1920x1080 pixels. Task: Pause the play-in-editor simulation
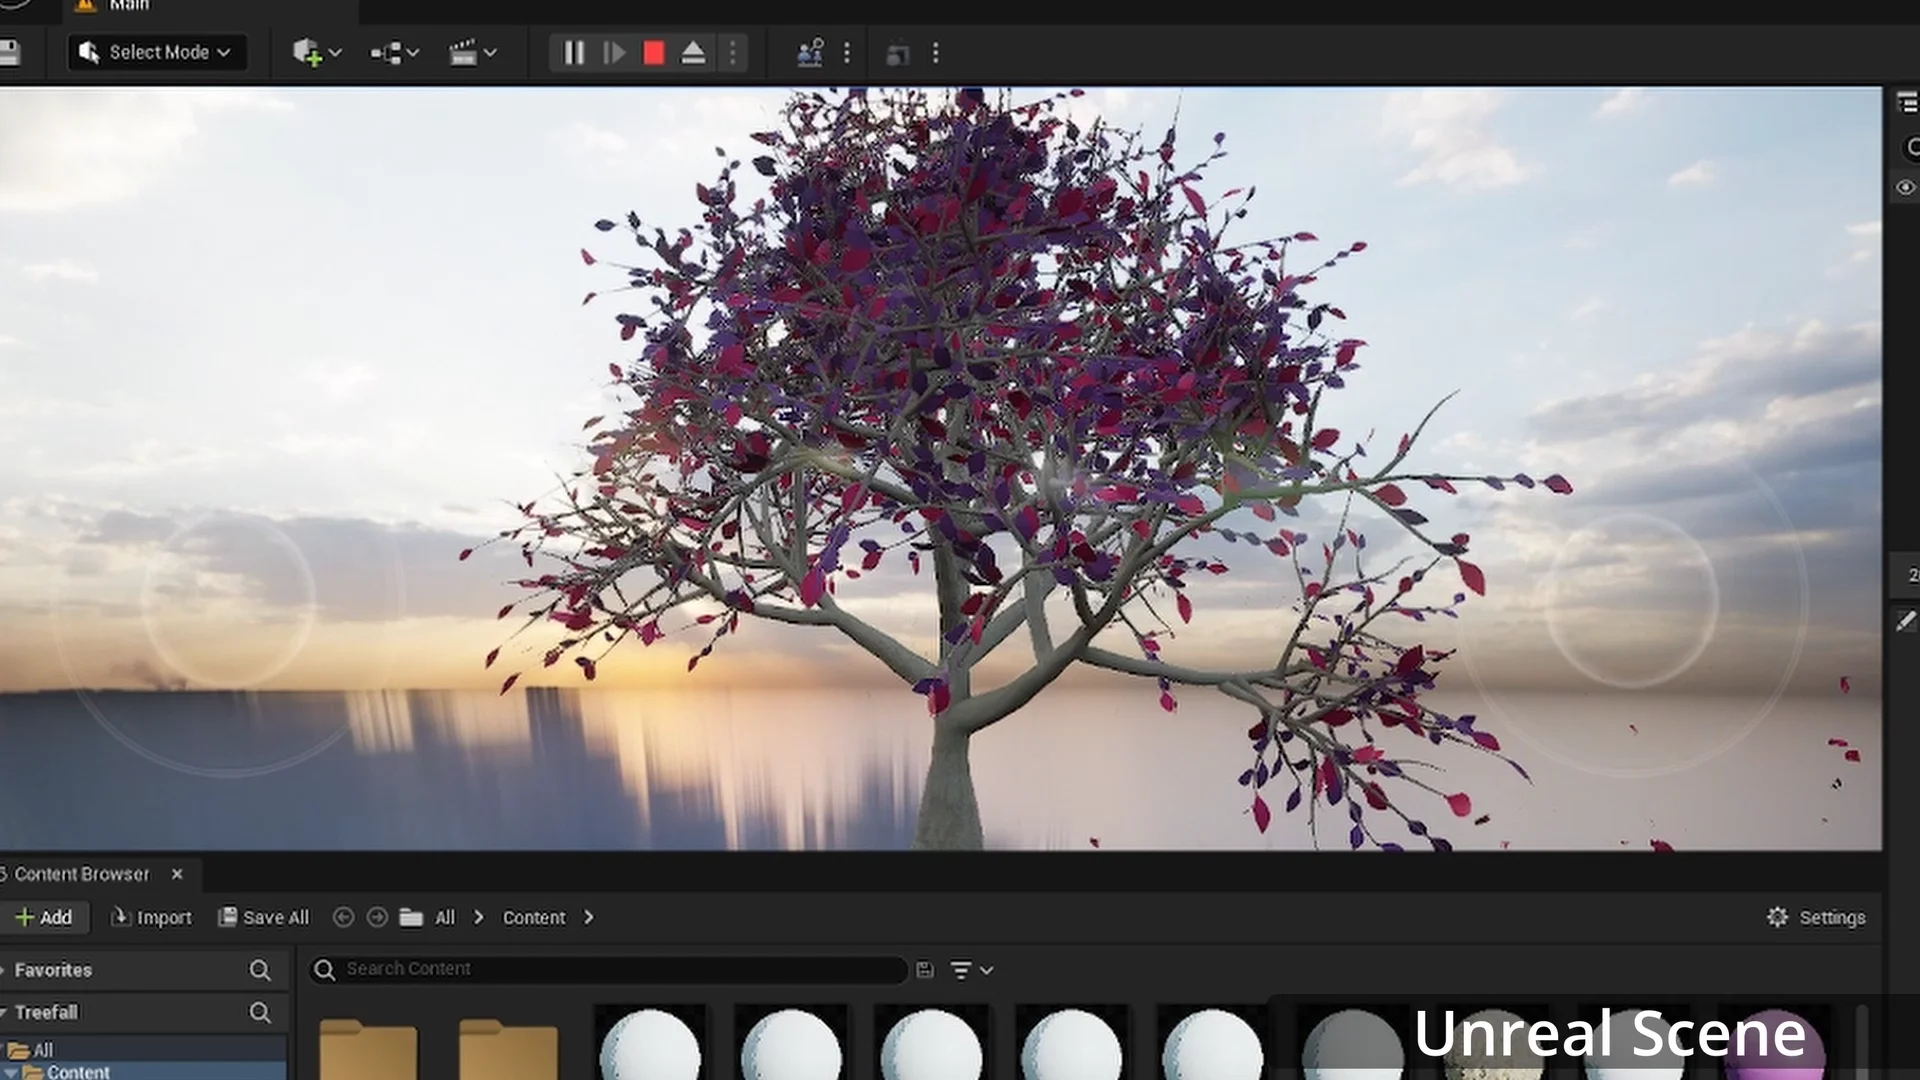click(x=573, y=52)
